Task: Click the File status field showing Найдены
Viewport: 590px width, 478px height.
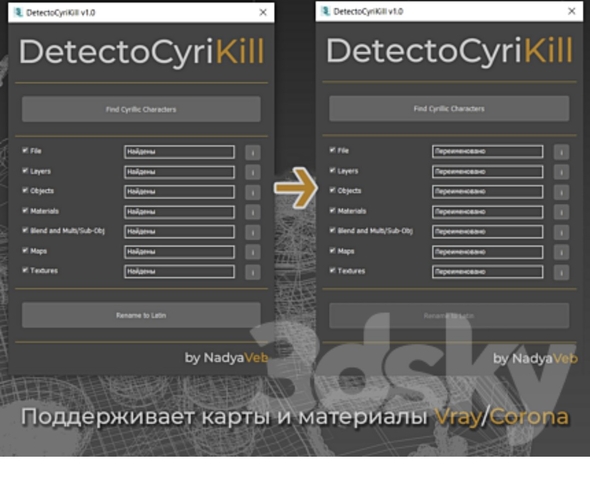Action: tap(179, 152)
